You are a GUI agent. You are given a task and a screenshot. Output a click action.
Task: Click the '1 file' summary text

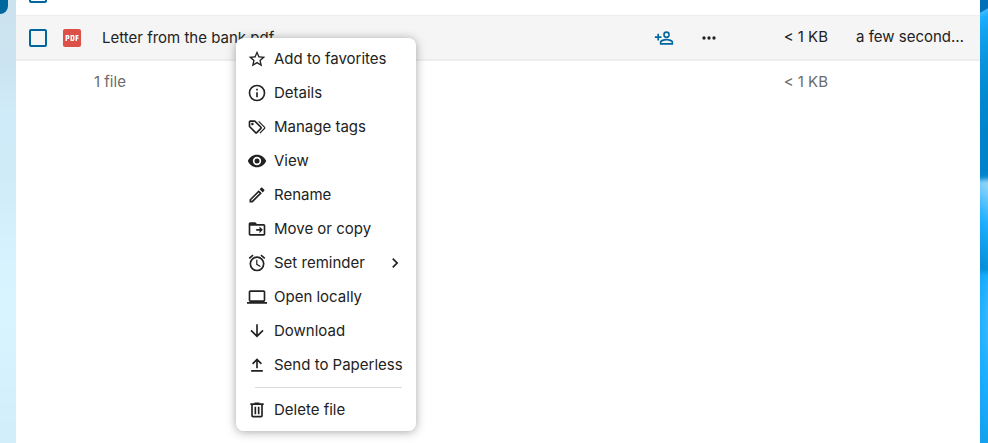tap(110, 81)
